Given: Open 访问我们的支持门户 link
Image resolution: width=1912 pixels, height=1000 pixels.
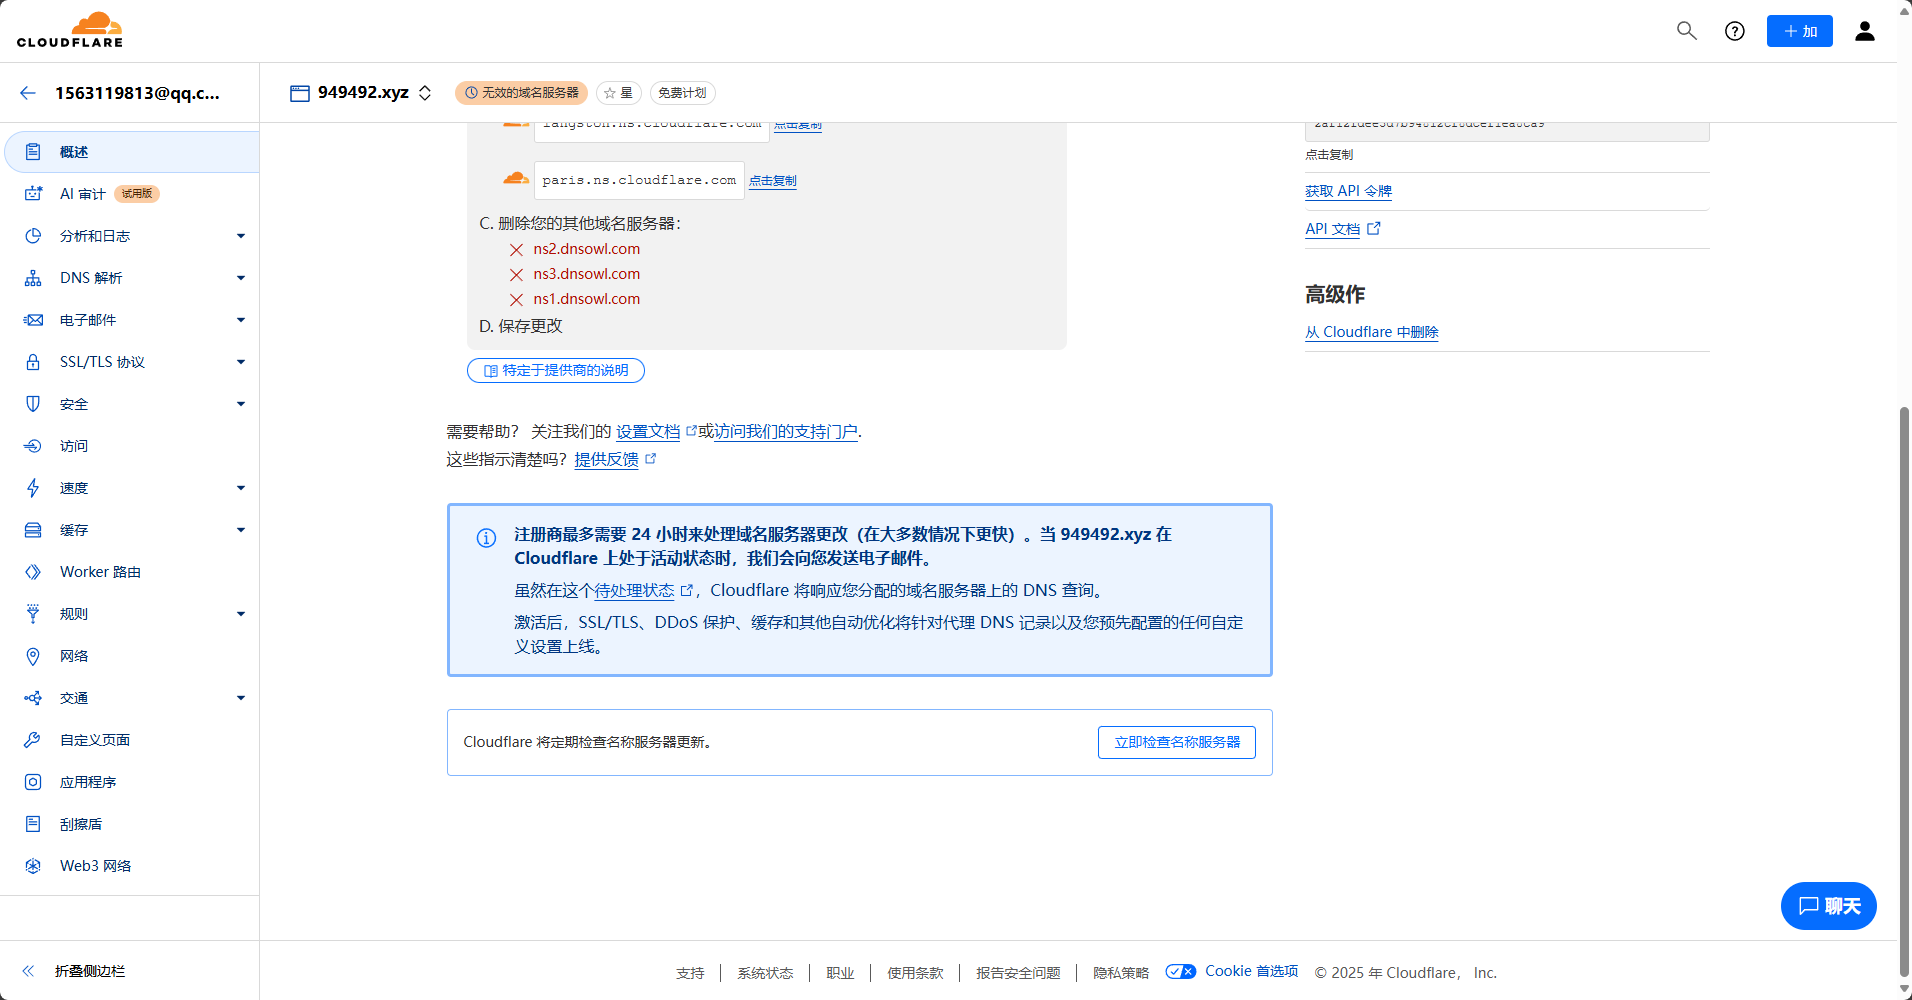Looking at the screenshot, I should click(786, 432).
